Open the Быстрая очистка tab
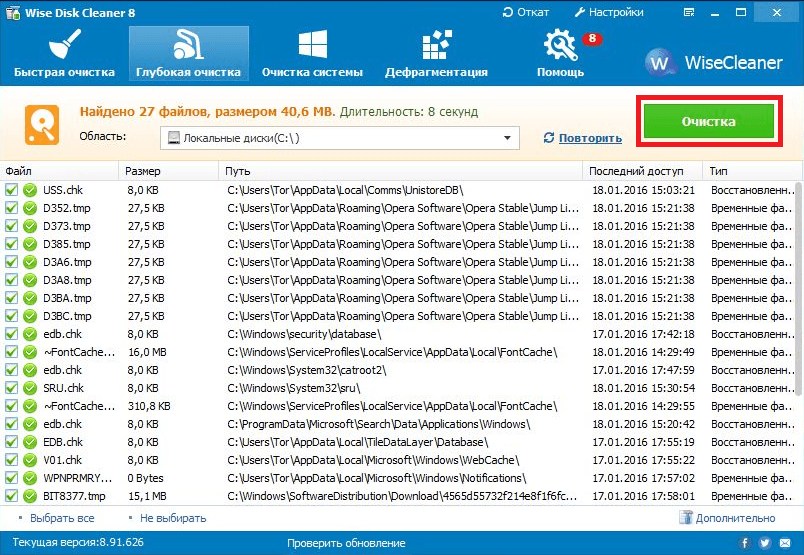The width and height of the screenshot is (804, 555). [64, 54]
